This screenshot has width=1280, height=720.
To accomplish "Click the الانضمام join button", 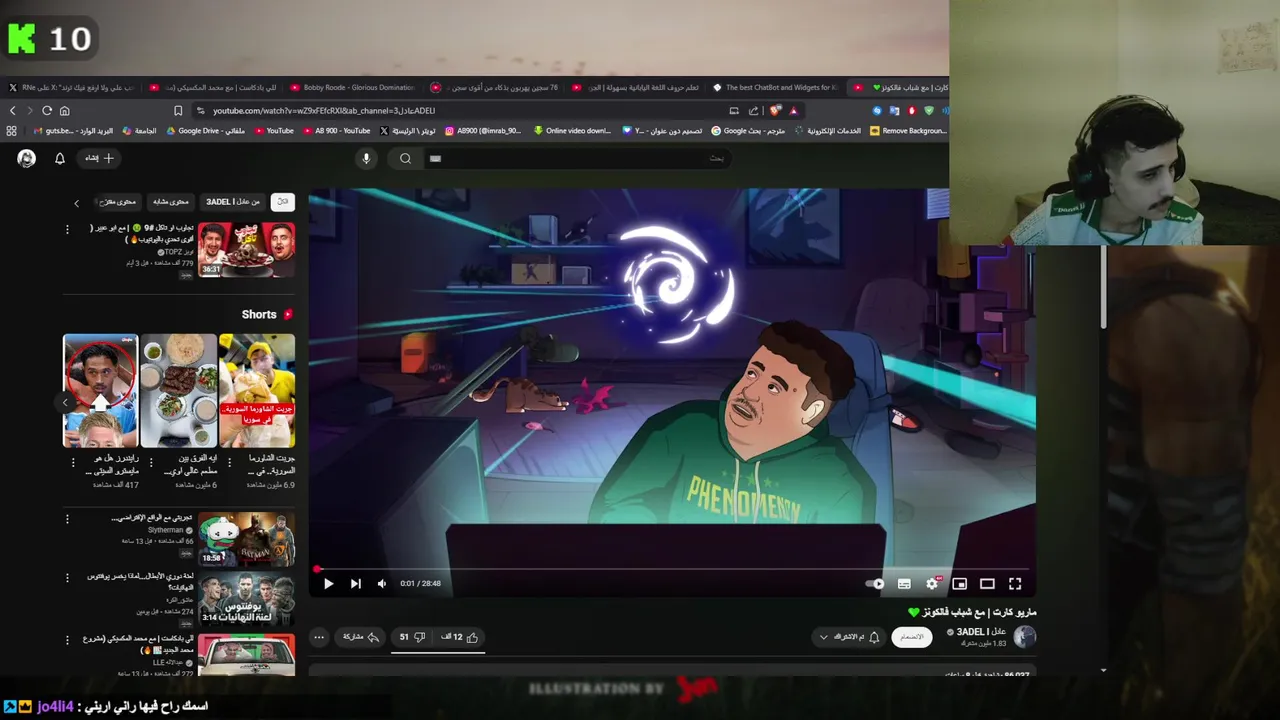I will [911, 637].
